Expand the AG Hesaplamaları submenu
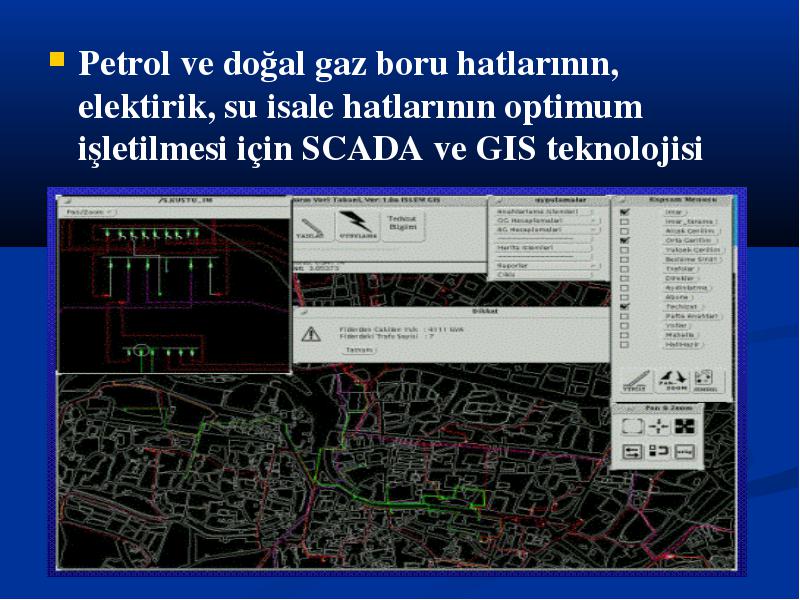The height and width of the screenshot is (600, 800). [x=547, y=230]
